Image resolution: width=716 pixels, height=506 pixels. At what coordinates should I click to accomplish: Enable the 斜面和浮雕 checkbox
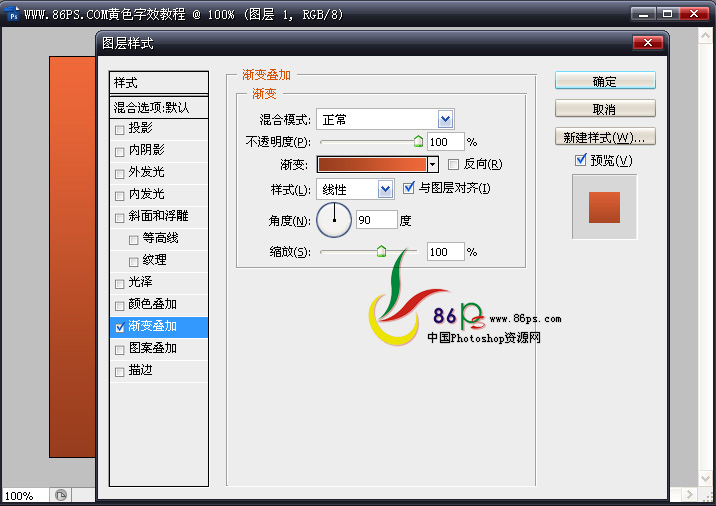click(120, 218)
